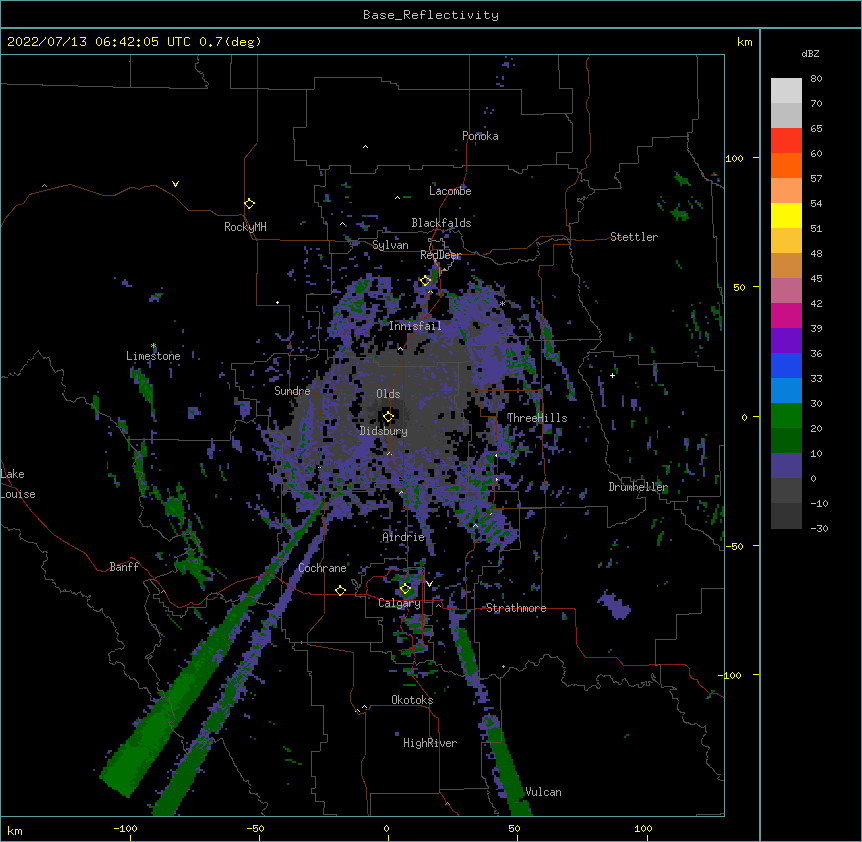Click the RedDeer city label
The height and width of the screenshot is (842, 862).
click(x=440, y=255)
